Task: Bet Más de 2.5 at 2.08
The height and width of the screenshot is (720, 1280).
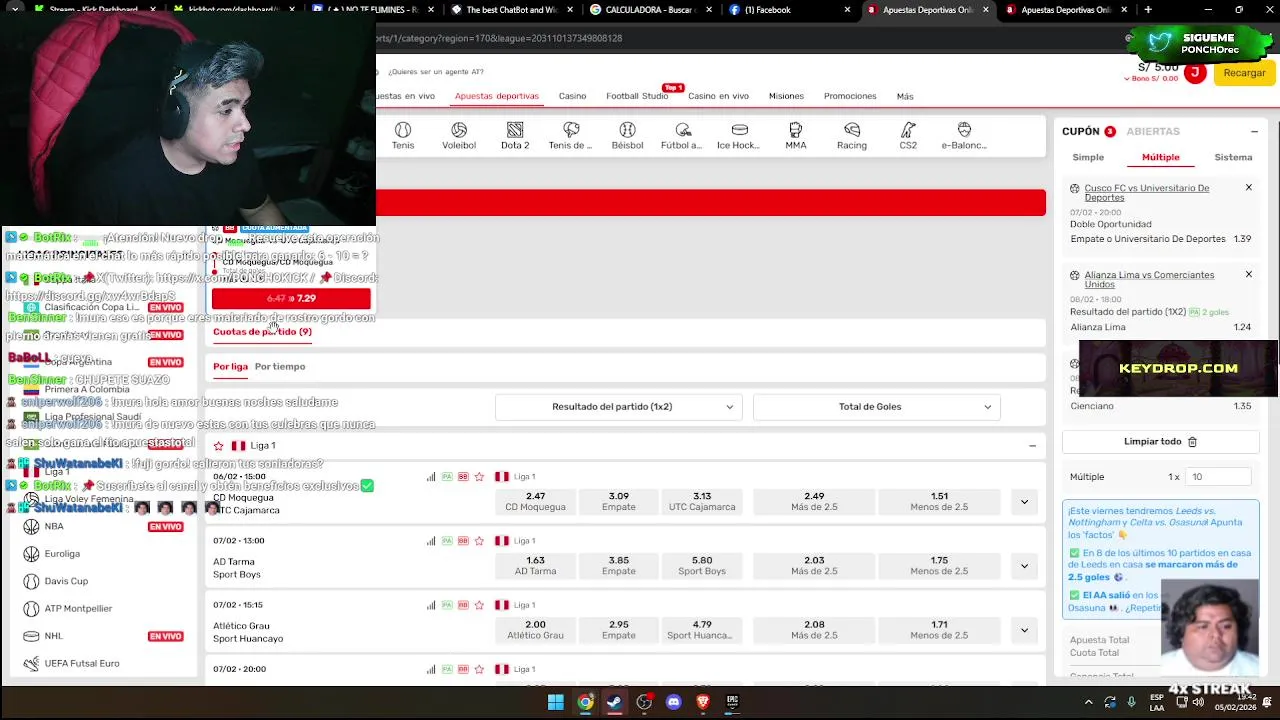Action: coord(814,629)
